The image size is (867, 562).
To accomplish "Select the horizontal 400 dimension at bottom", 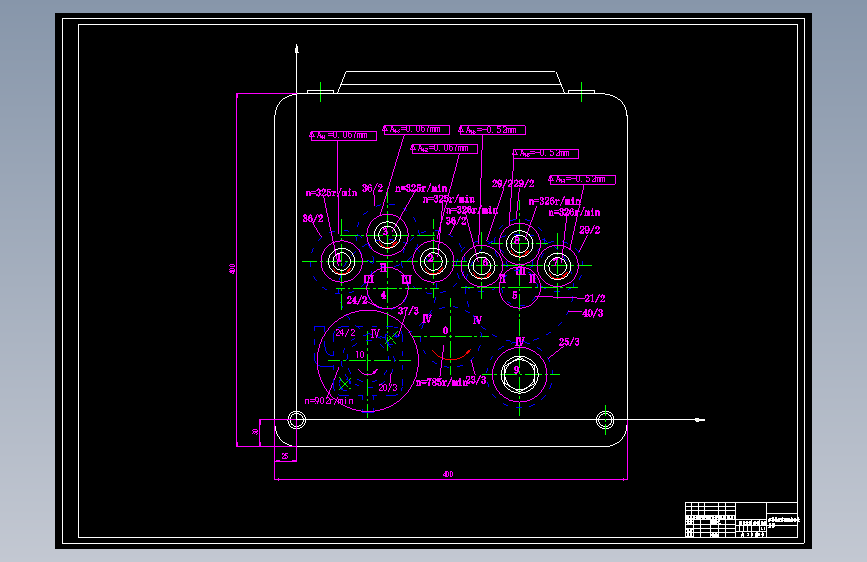I will (x=448, y=474).
